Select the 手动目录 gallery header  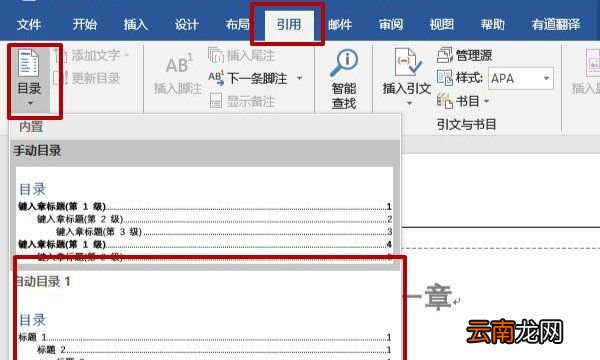38,151
